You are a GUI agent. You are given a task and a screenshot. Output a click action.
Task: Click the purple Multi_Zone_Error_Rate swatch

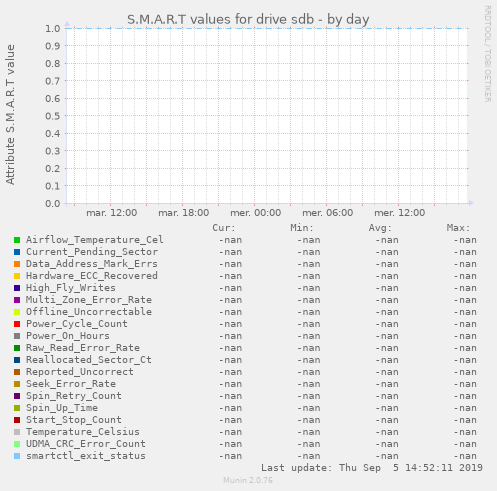click(17, 300)
